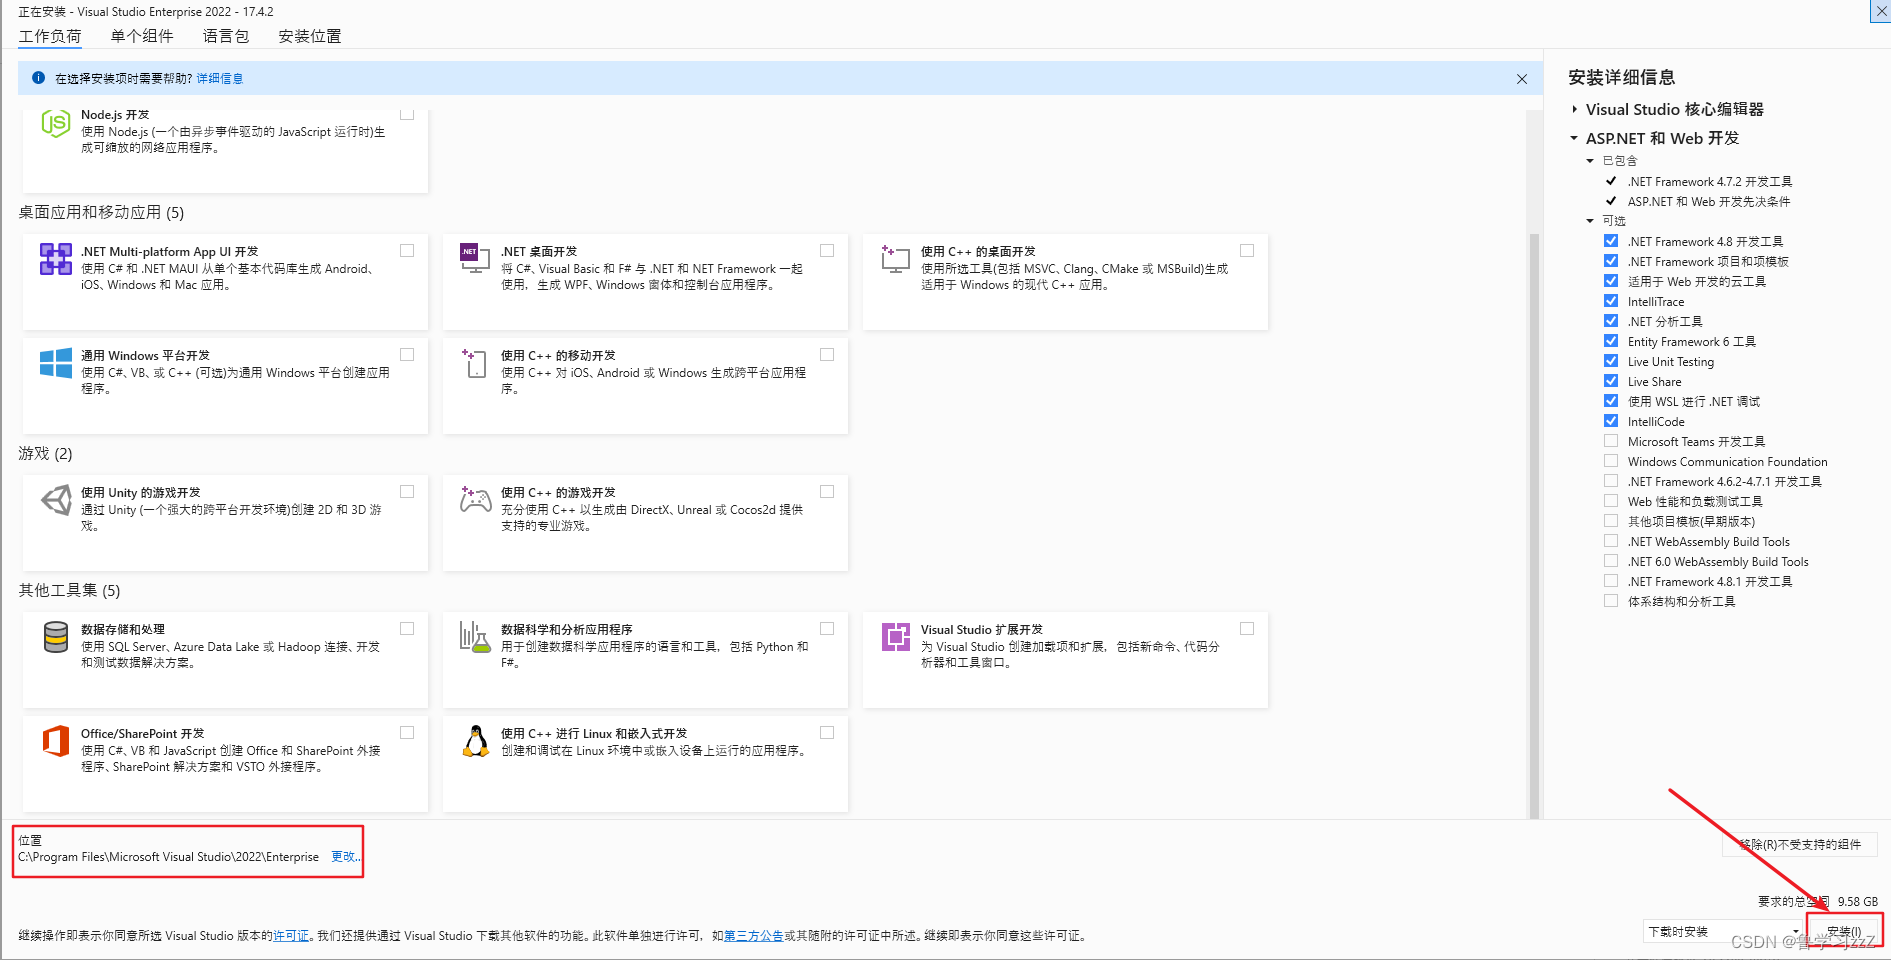Open the 下载时安装 dropdown
1891x960 pixels.
[x=1723, y=931]
